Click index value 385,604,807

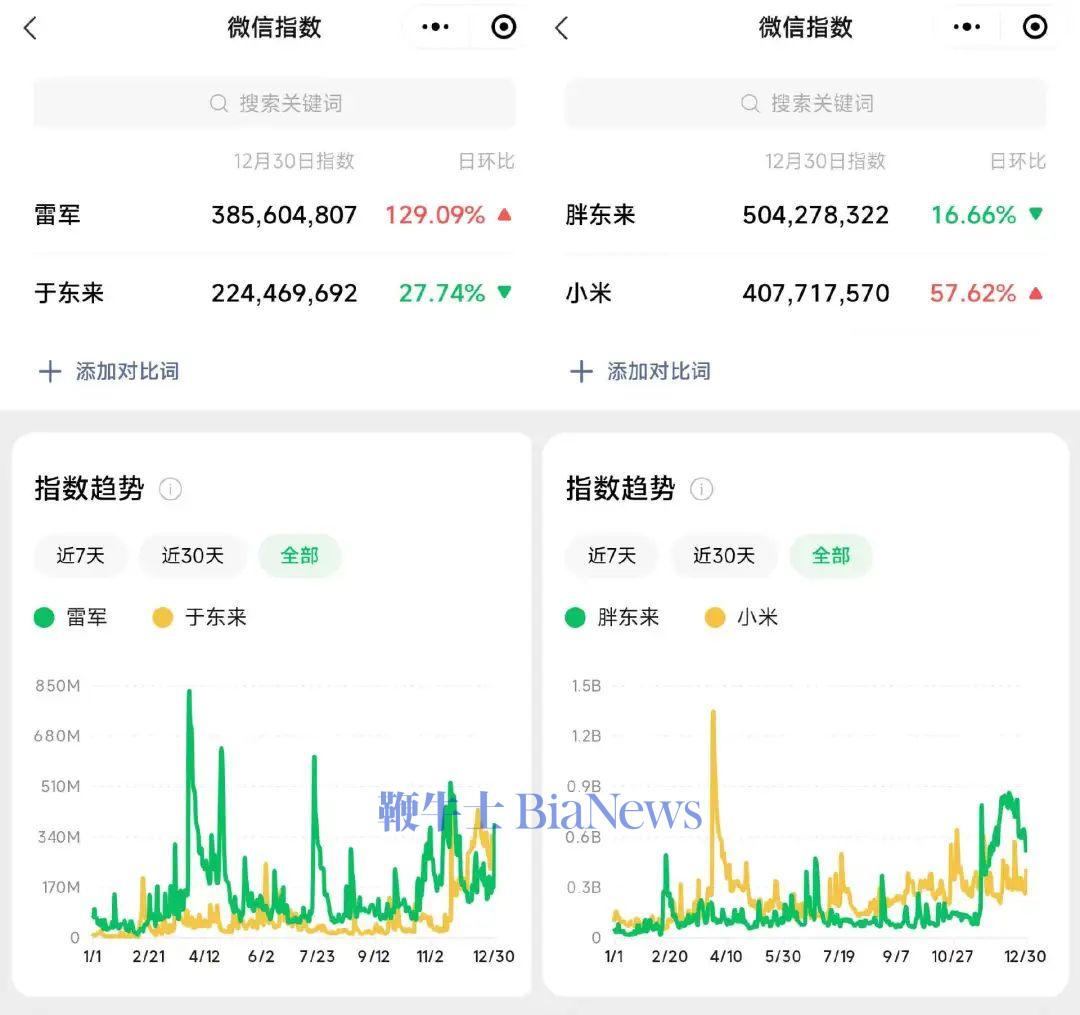tap(284, 216)
